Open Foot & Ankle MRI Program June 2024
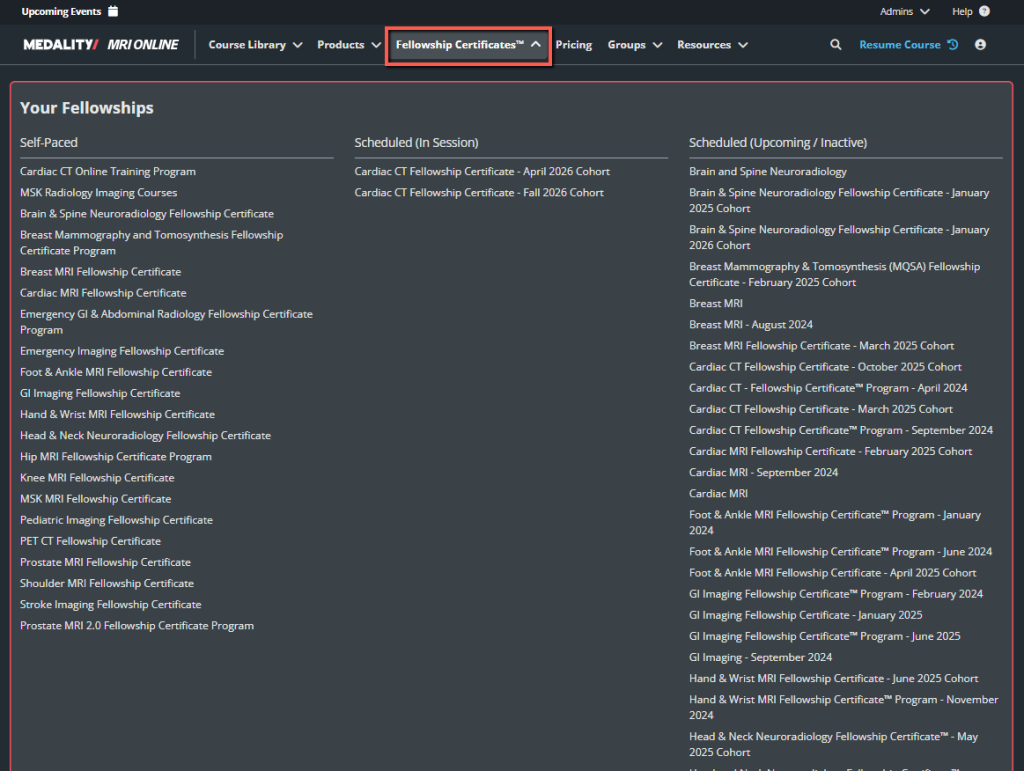 pos(840,552)
